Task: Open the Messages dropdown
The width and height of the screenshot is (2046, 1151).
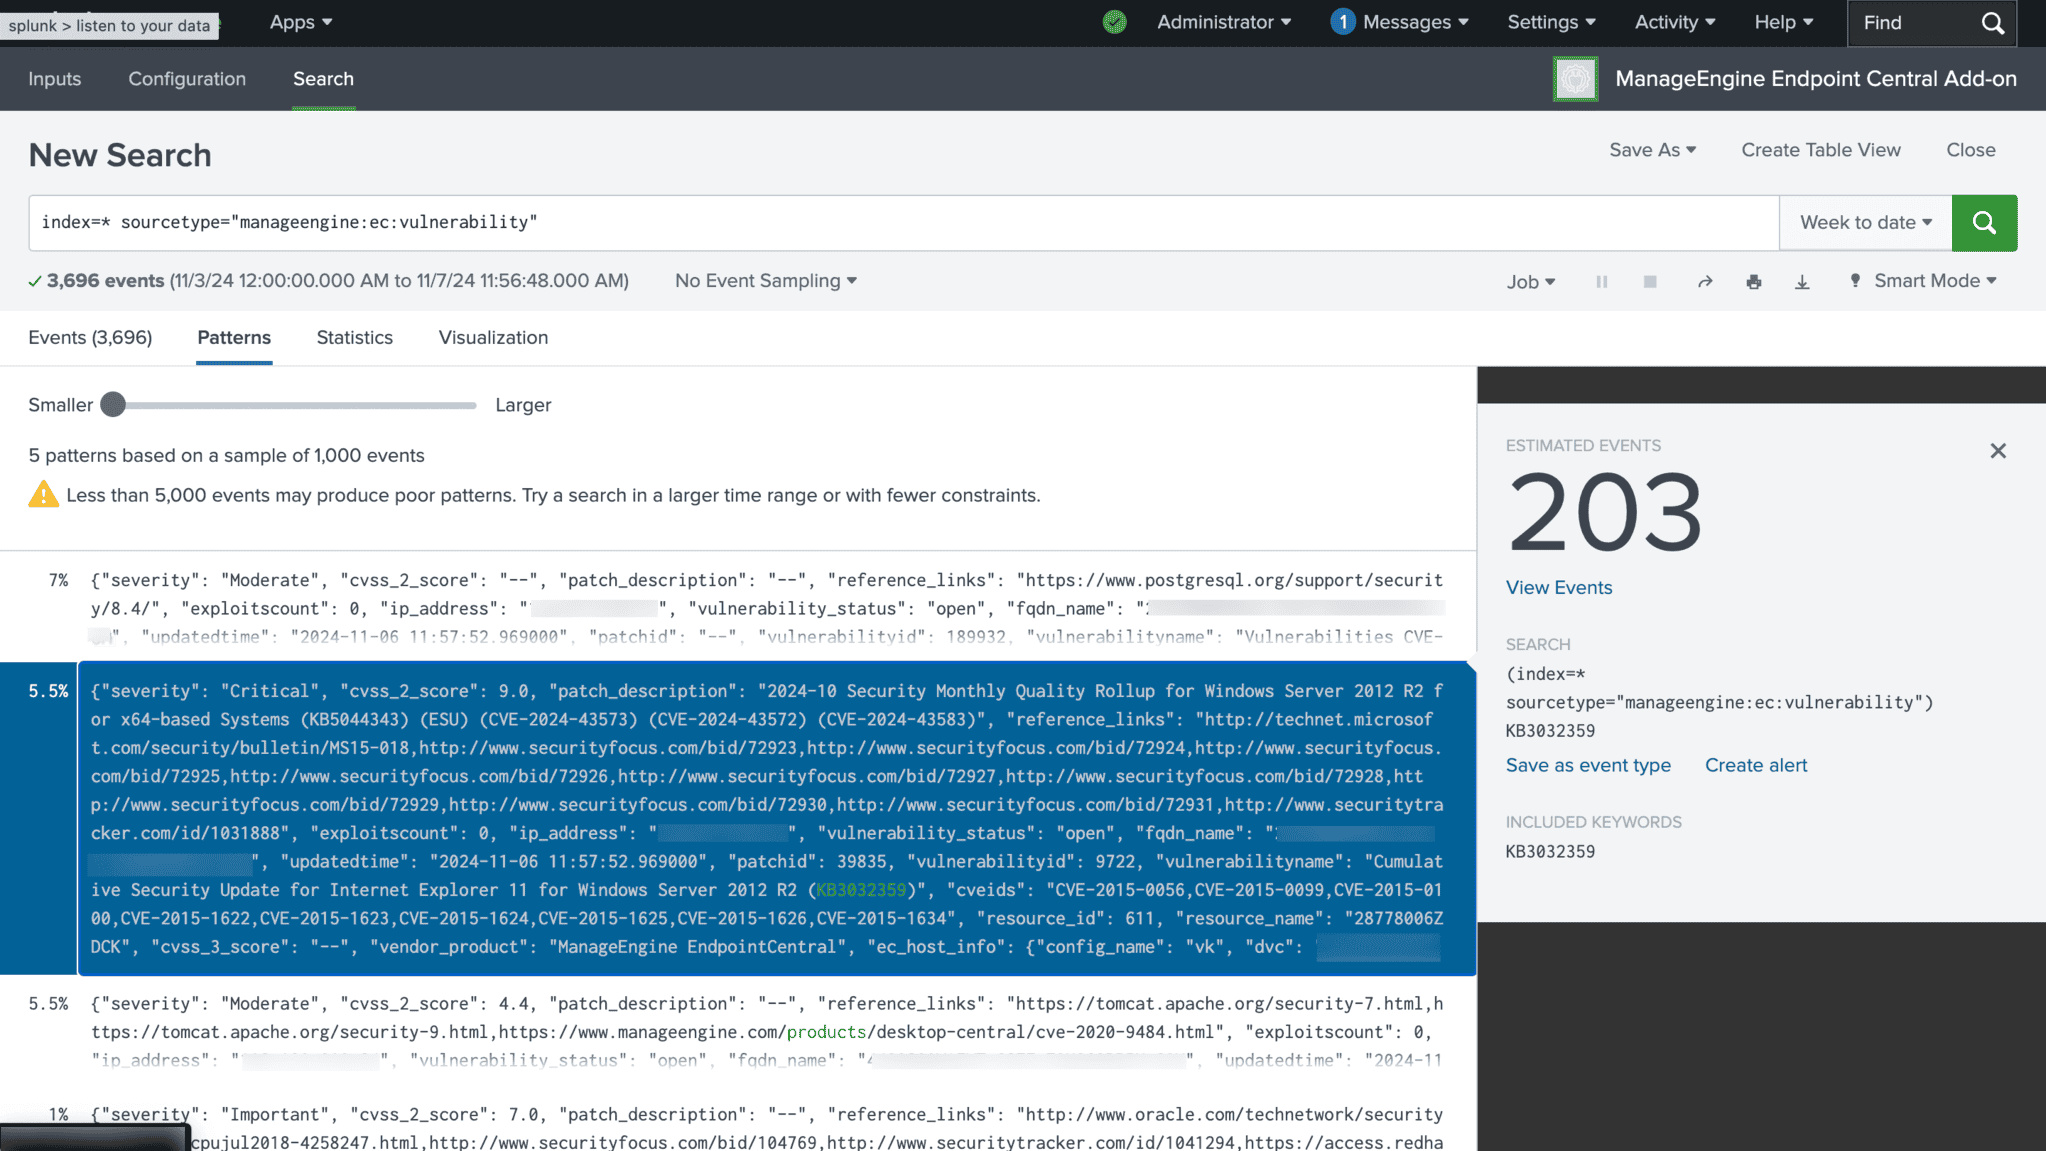Action: 1415,22
